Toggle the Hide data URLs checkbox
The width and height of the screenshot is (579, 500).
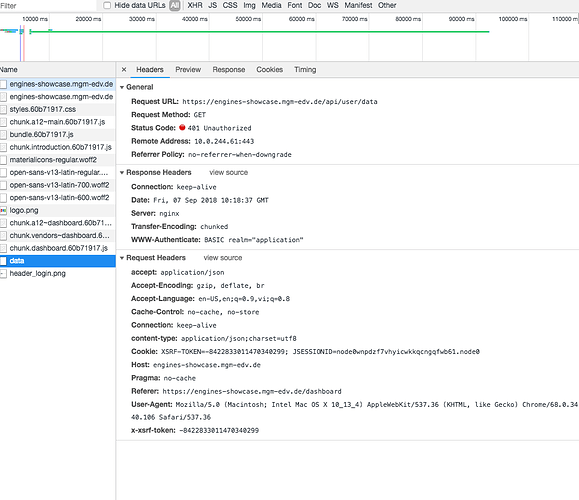click(x=107, y=5)
